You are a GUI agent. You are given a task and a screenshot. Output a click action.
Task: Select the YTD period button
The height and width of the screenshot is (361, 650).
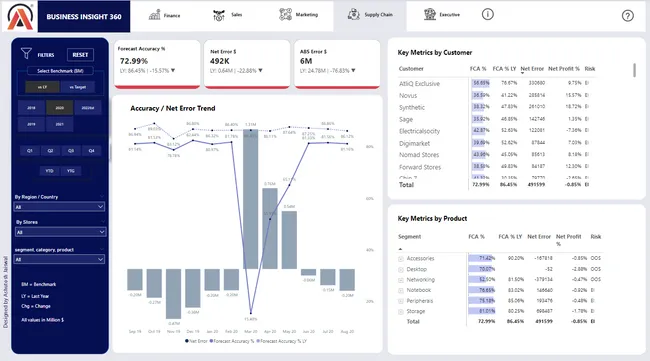pos(49,171)
